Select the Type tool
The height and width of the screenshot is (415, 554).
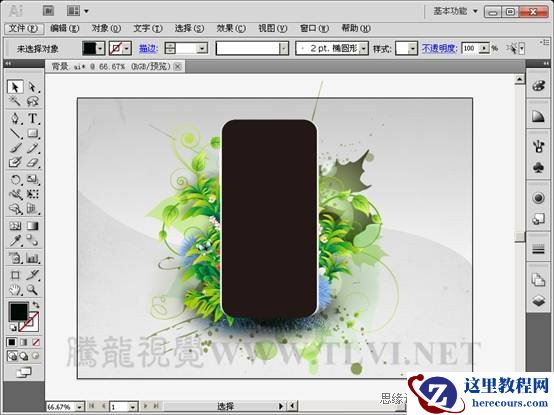click(x=33, y=118)
